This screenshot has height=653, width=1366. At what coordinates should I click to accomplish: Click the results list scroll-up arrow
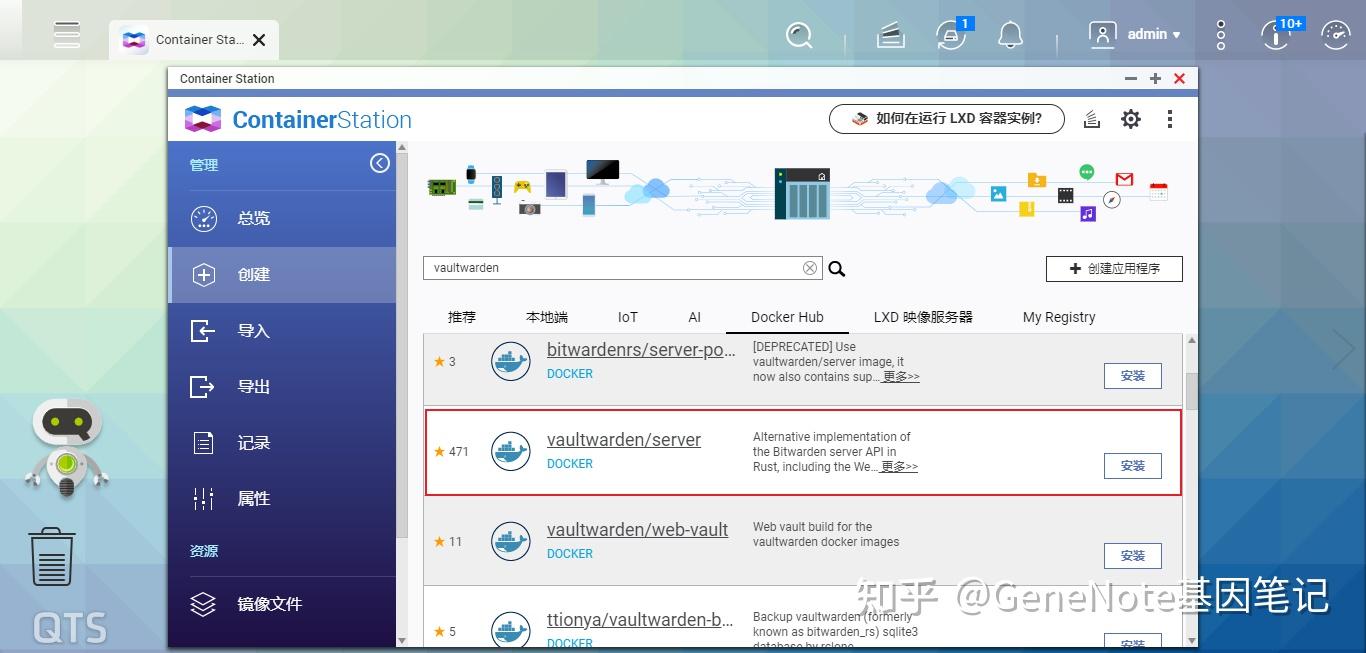[1191, 341]
